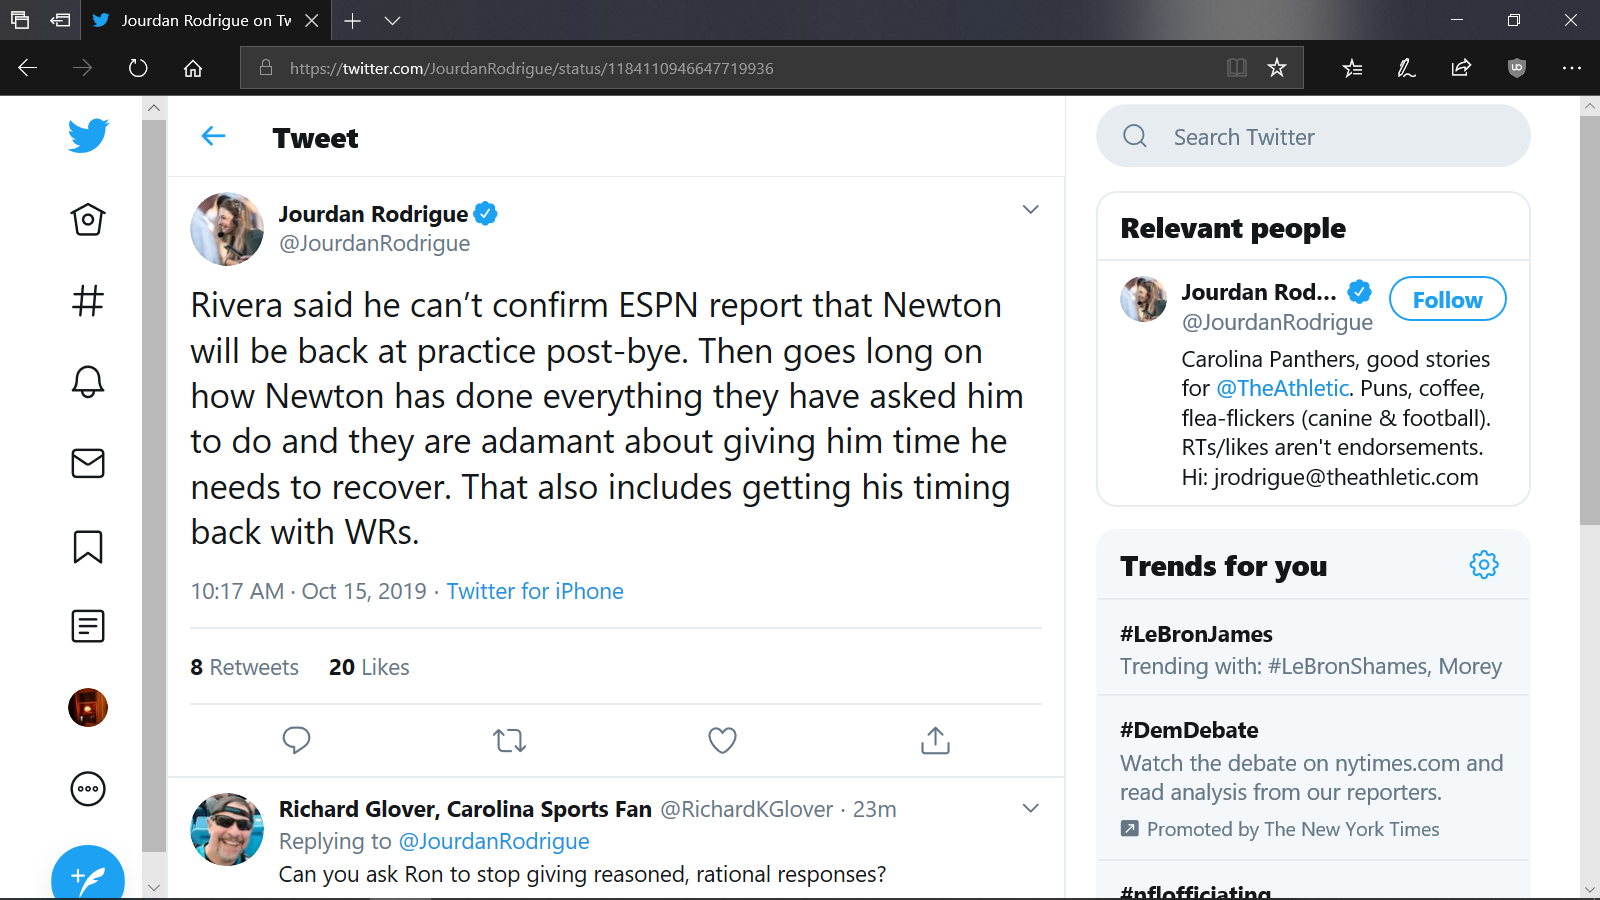Like the tweet with heart icon
The height and width of the screenshot is (900, 1600).
(722, 740)
